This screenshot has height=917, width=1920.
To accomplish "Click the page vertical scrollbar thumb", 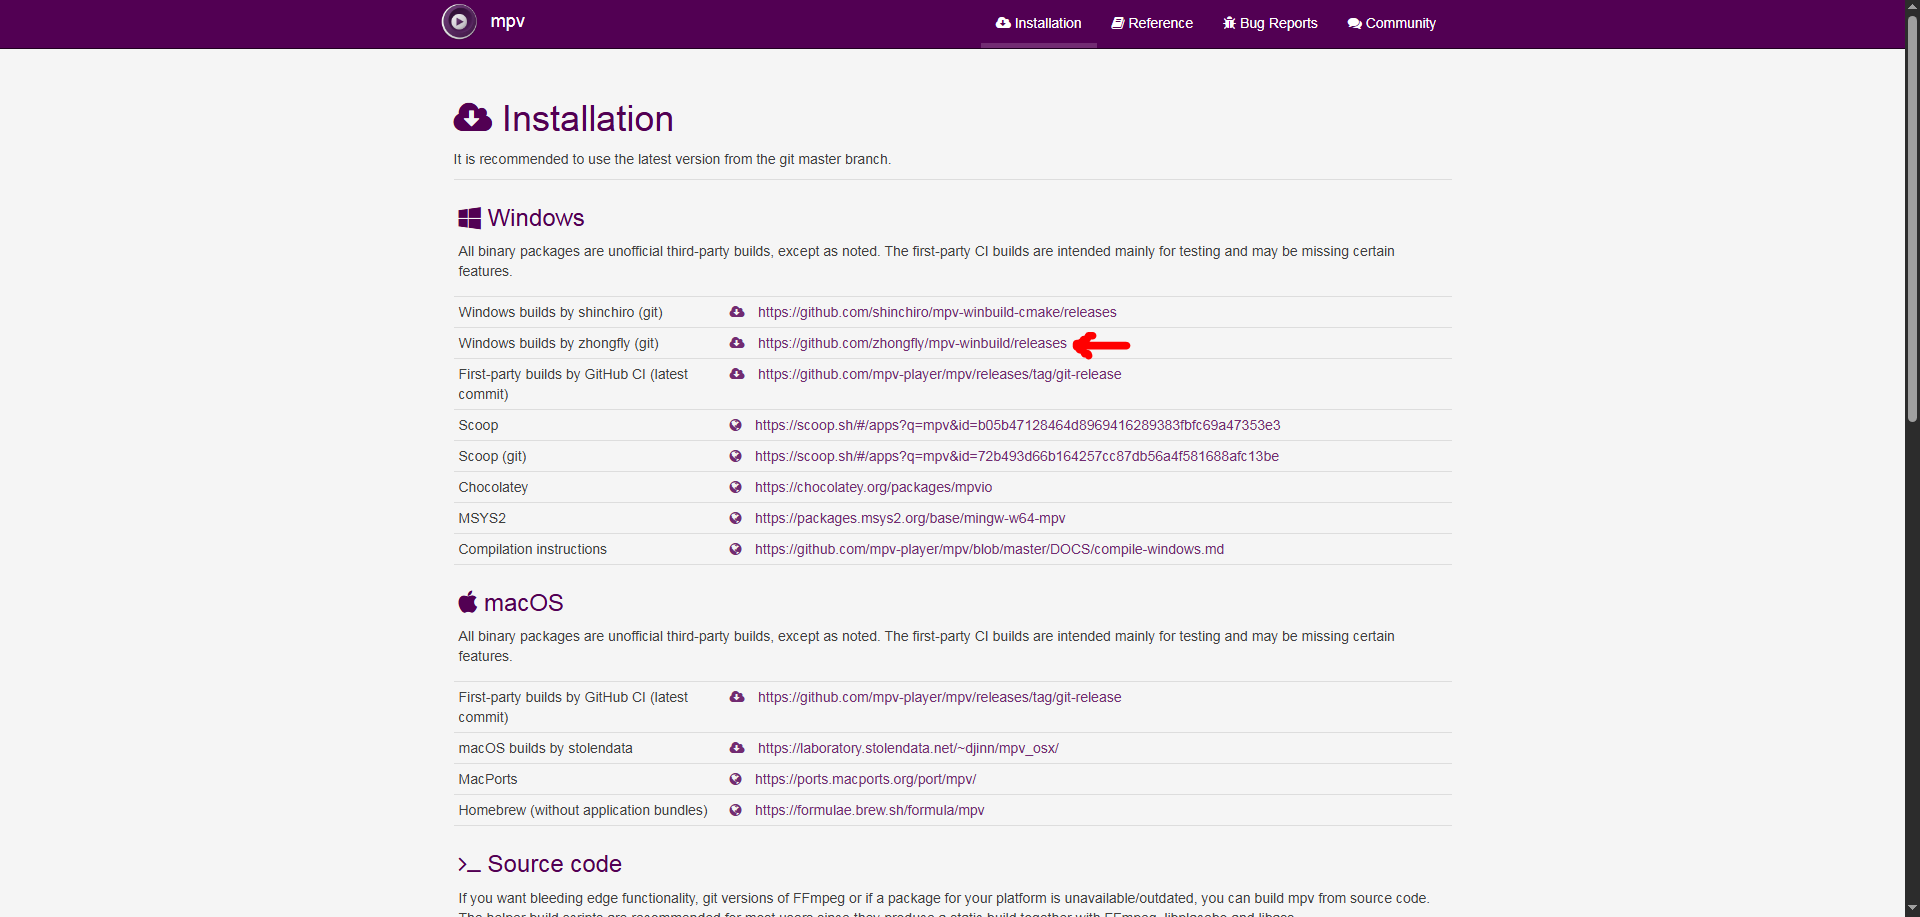I will [x=1912, y=218].
